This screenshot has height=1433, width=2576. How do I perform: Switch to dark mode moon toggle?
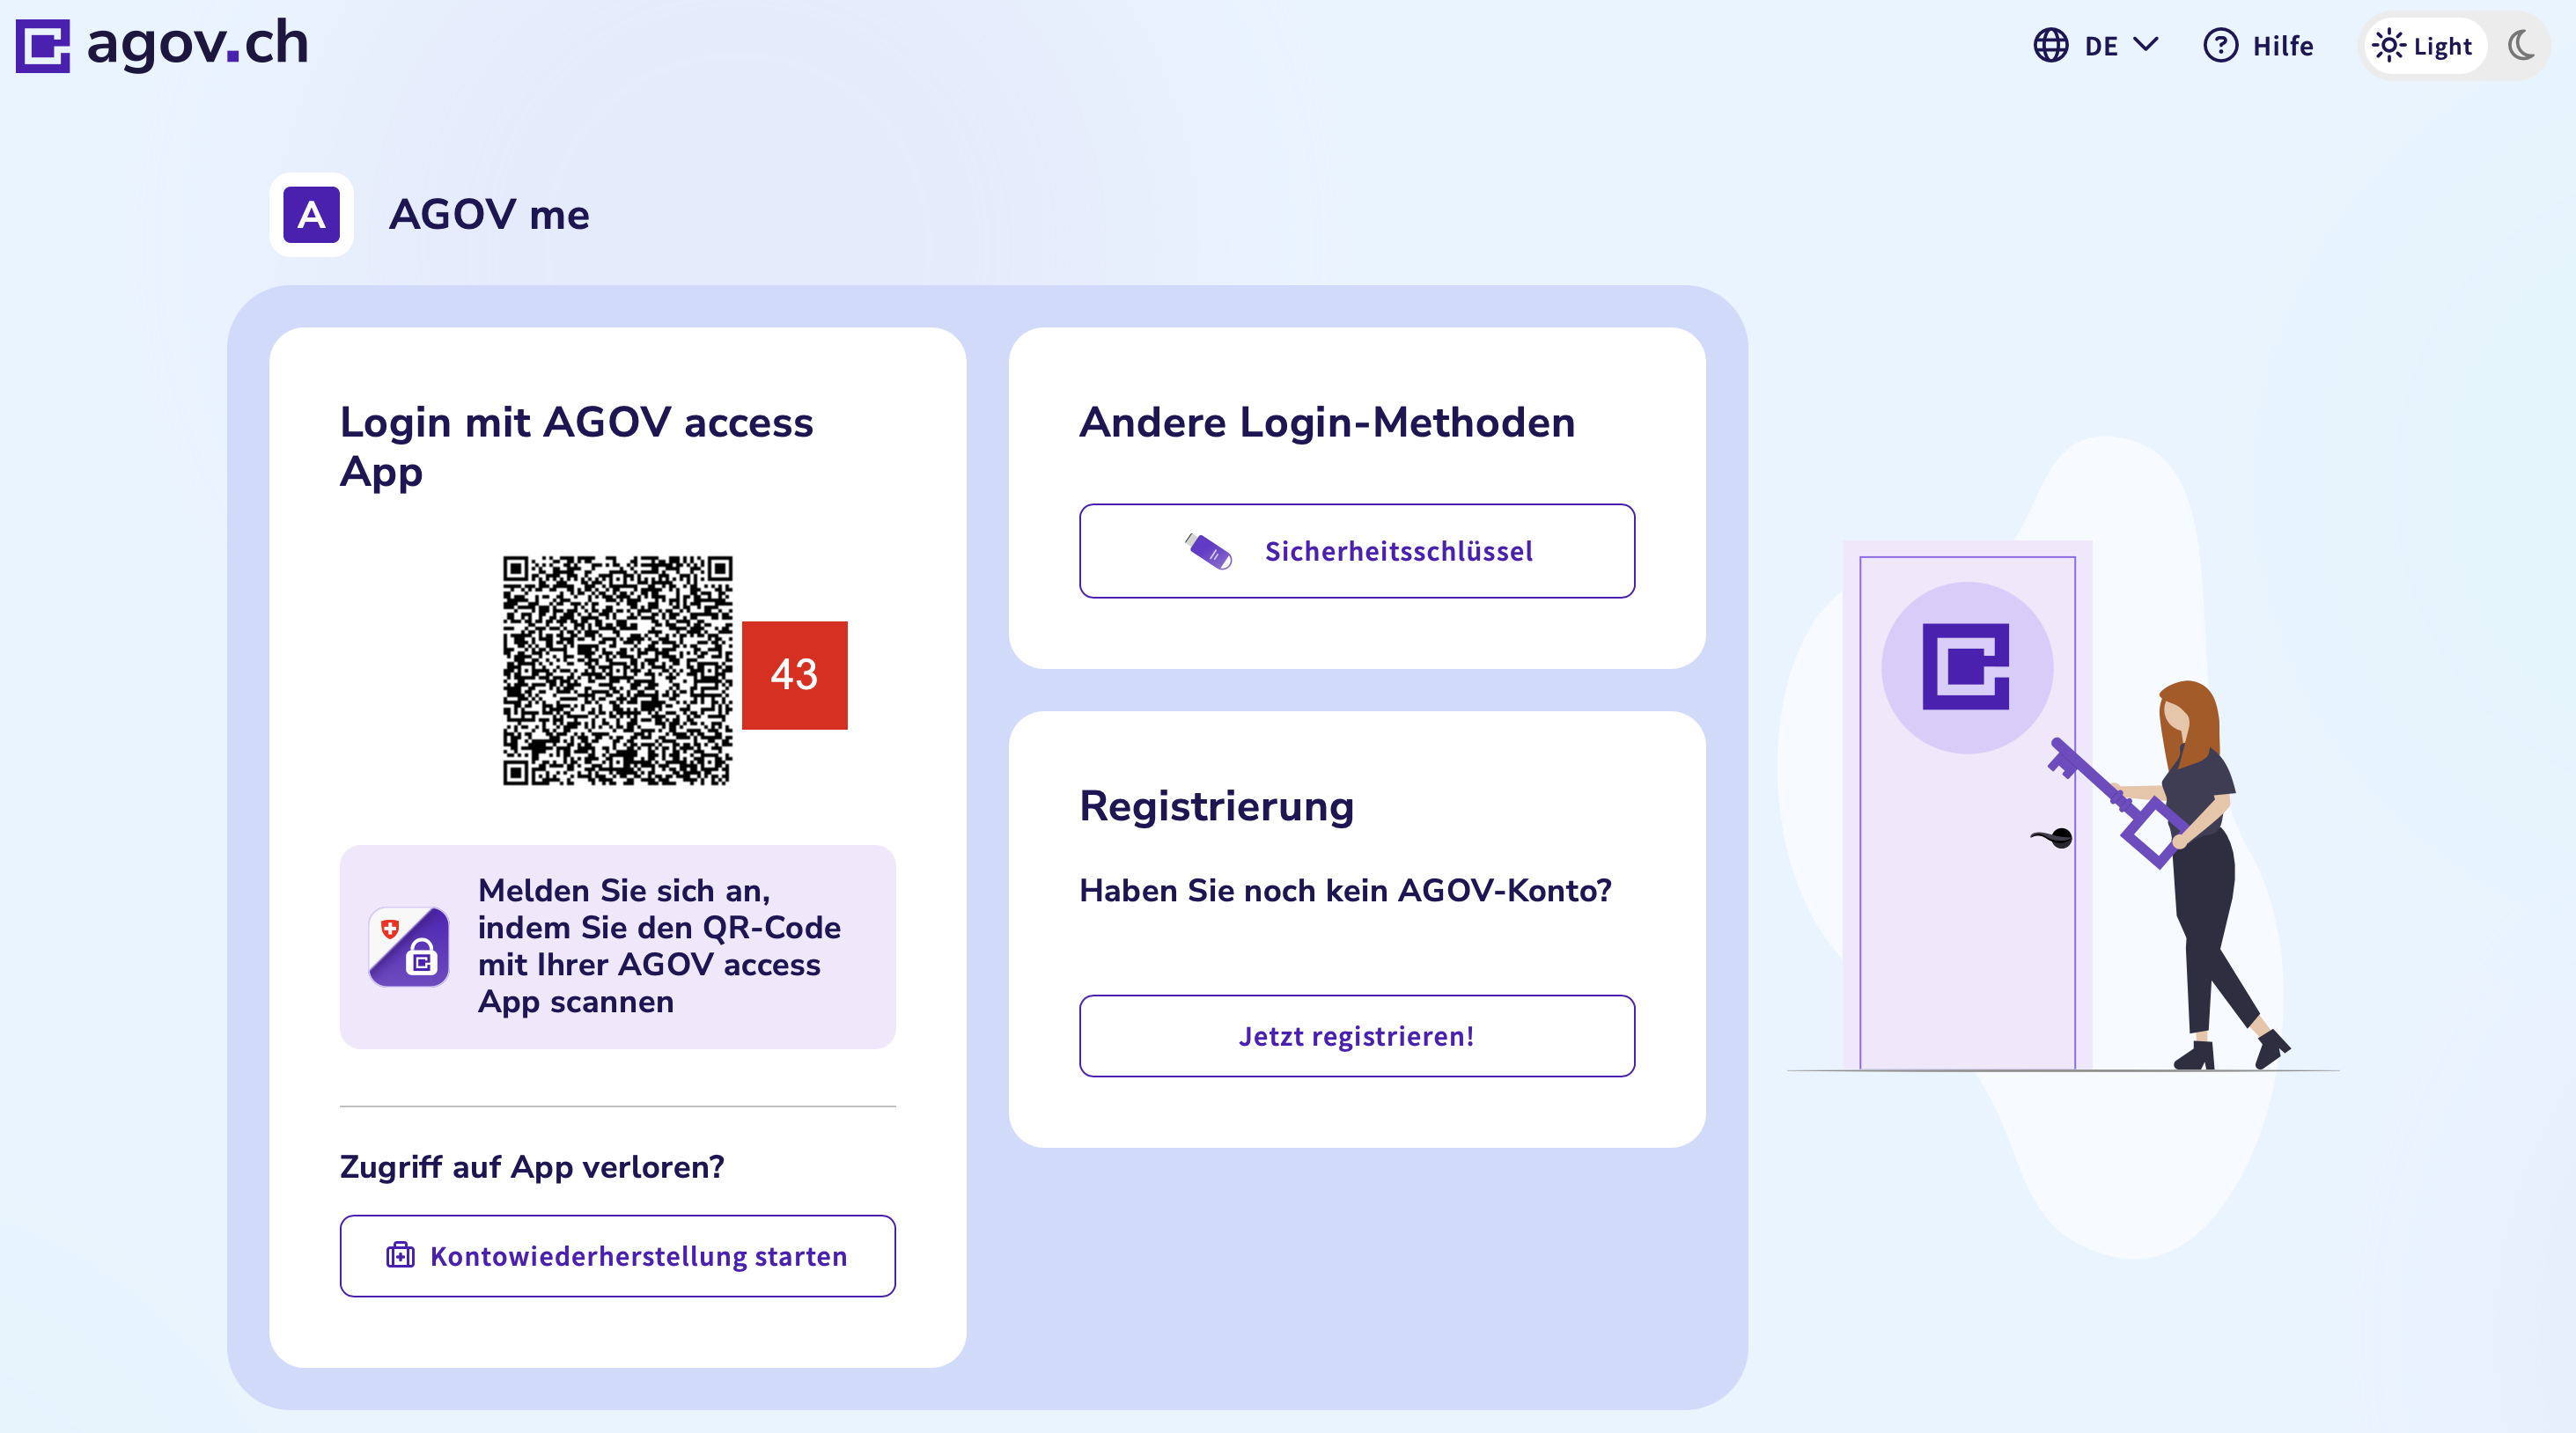2521,46
